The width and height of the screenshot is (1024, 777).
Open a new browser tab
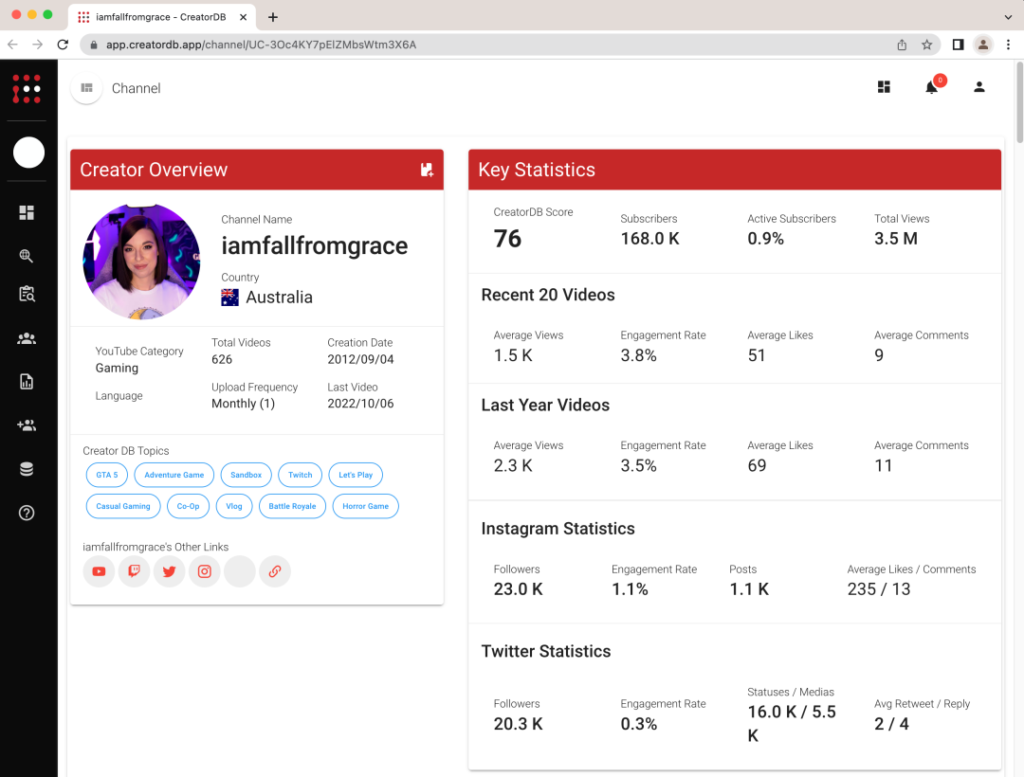tap(273, 17)
